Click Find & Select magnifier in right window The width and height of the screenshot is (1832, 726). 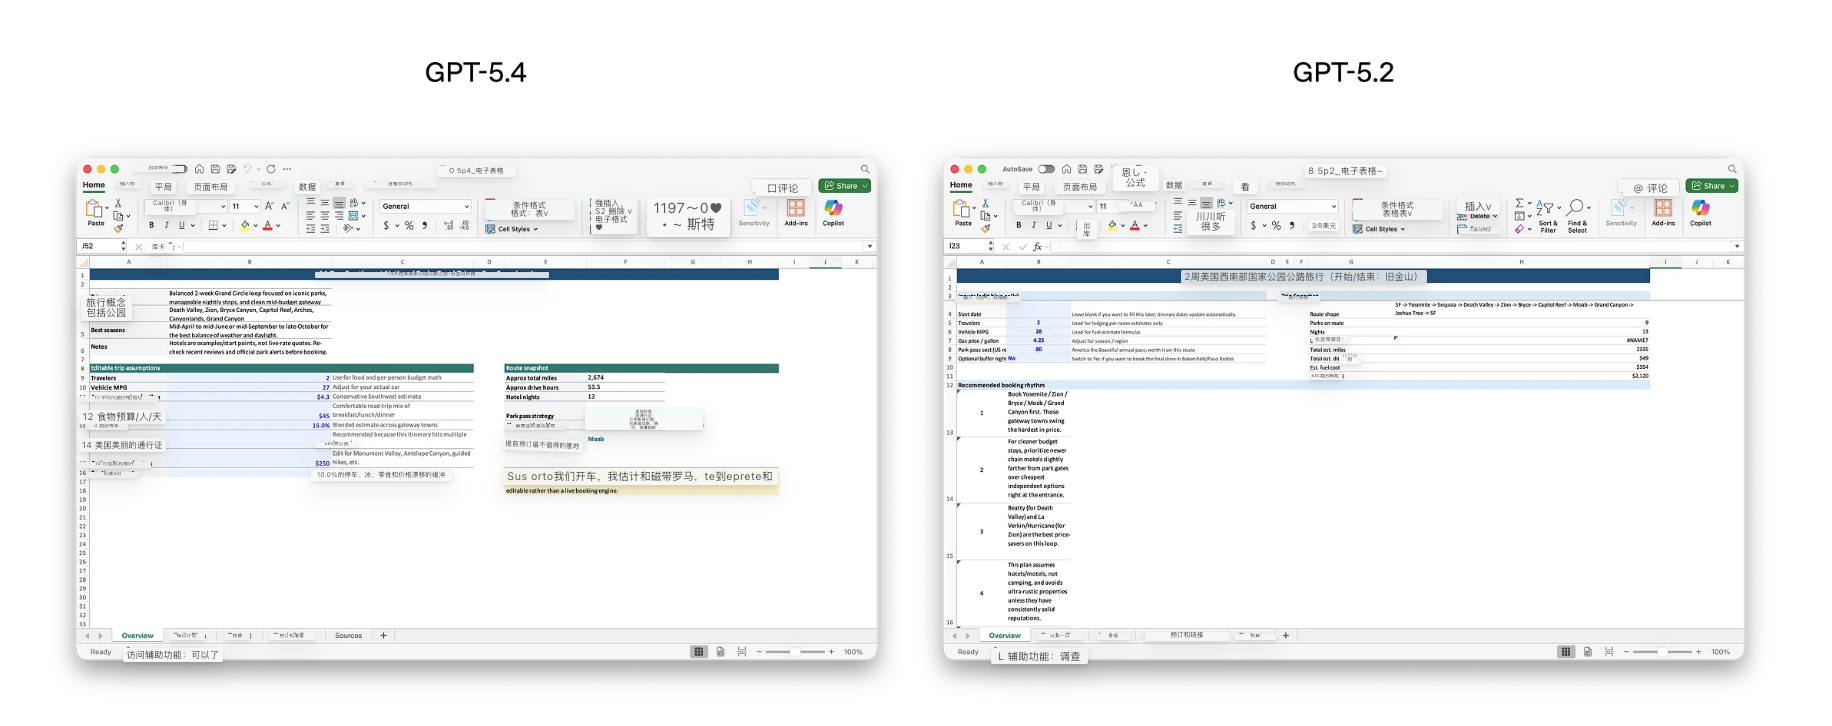[1576, 208]
